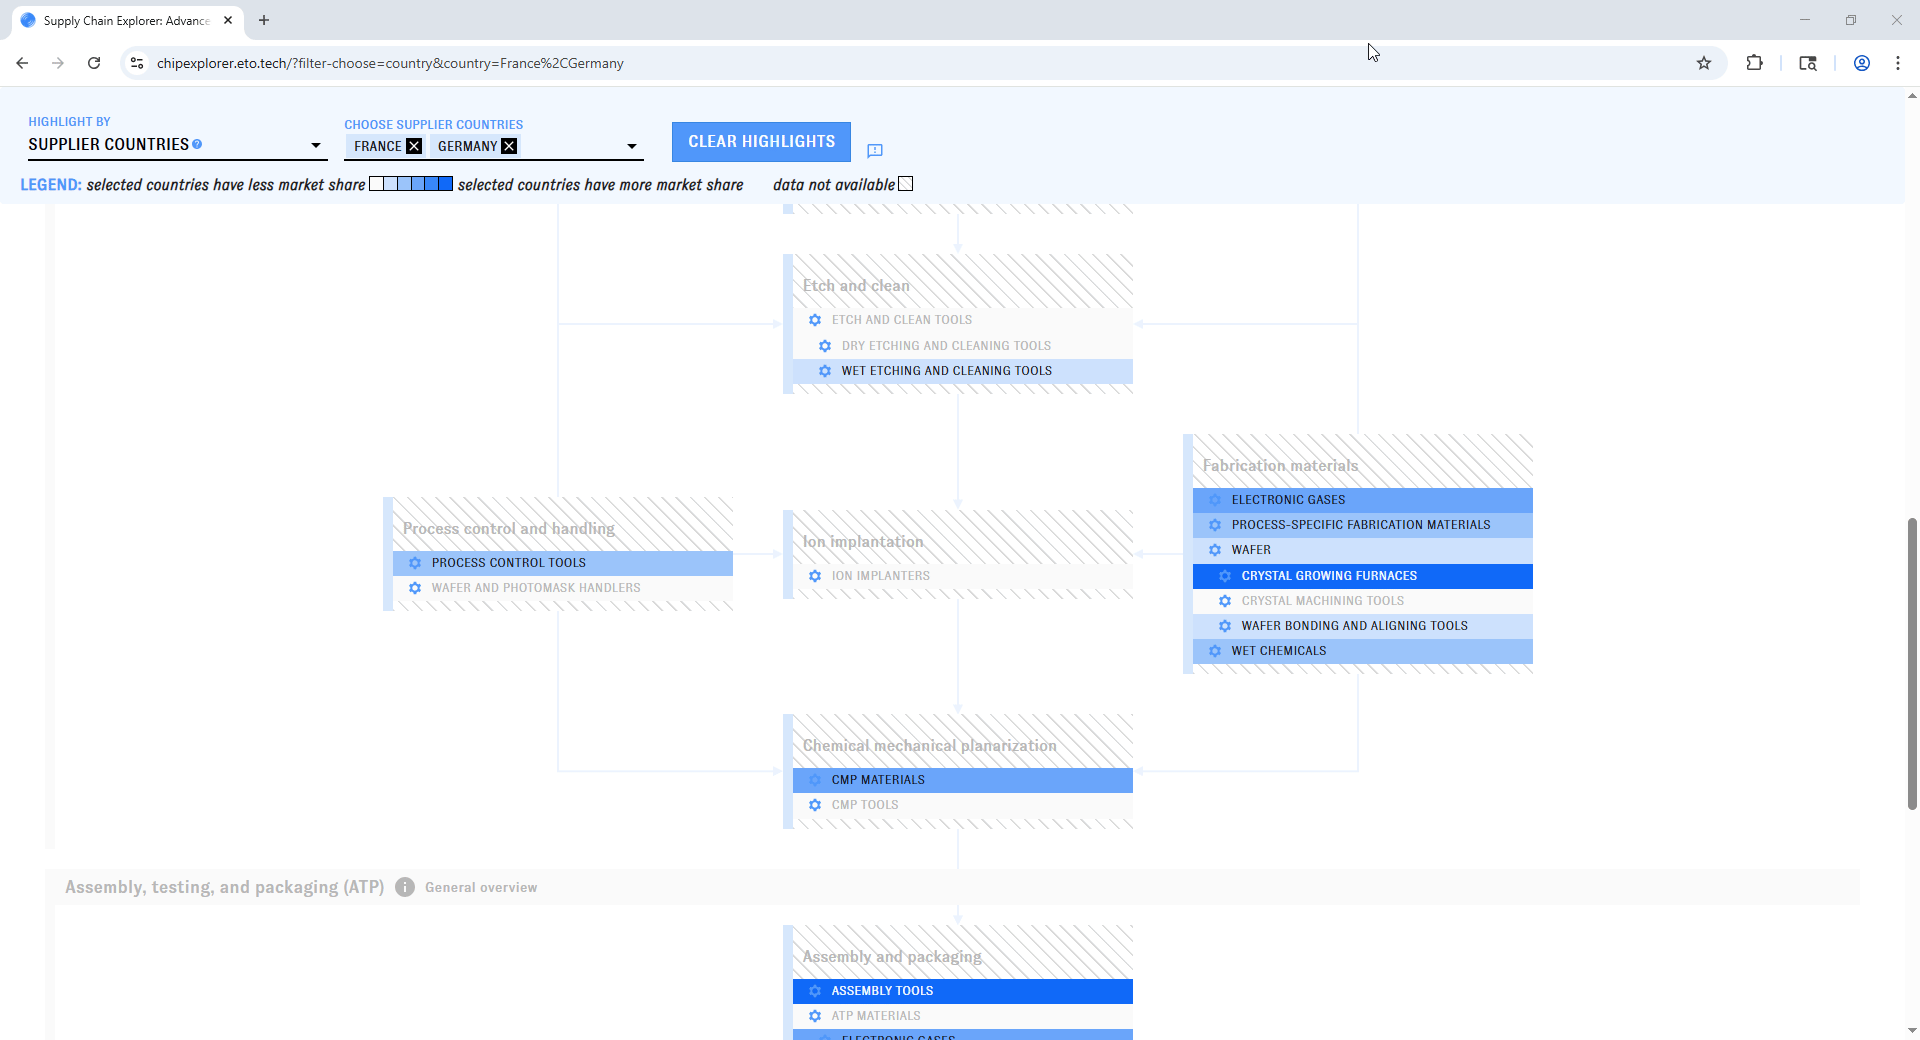Select Crystal Machining Tools row

tap(1363, 601)
